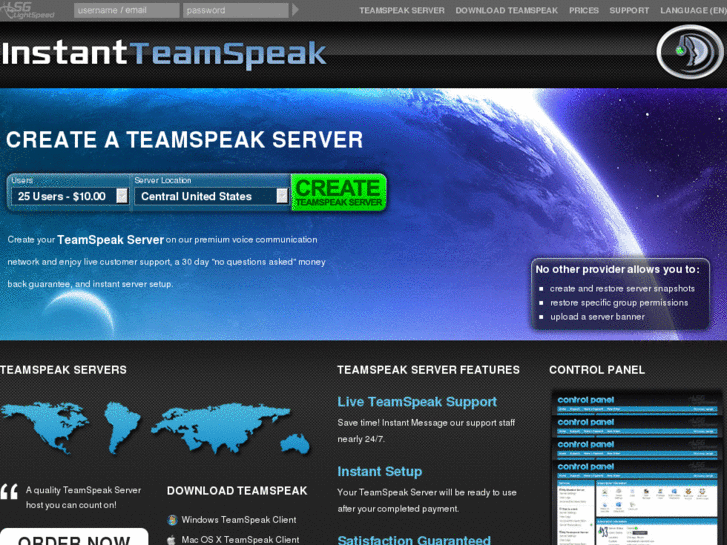Image resolution: width=727 pixels, height=545 pixels.
Task: Click 'restore specific group permissions' text
Action: coord(619,303)
